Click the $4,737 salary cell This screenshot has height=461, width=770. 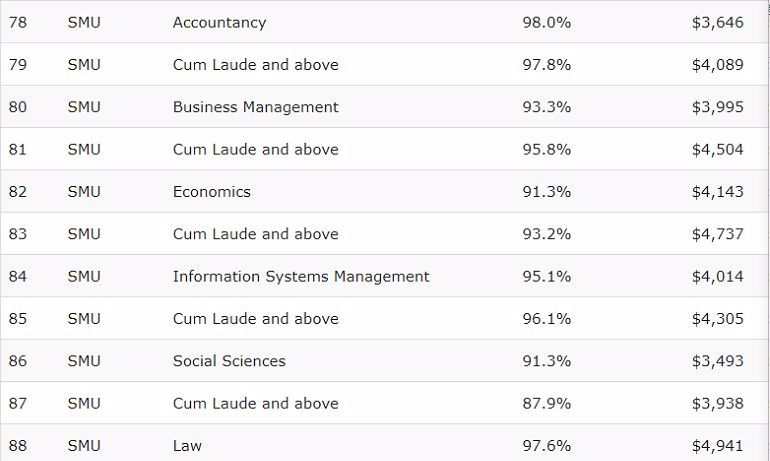pyautogui.click(x=717, y=234)
